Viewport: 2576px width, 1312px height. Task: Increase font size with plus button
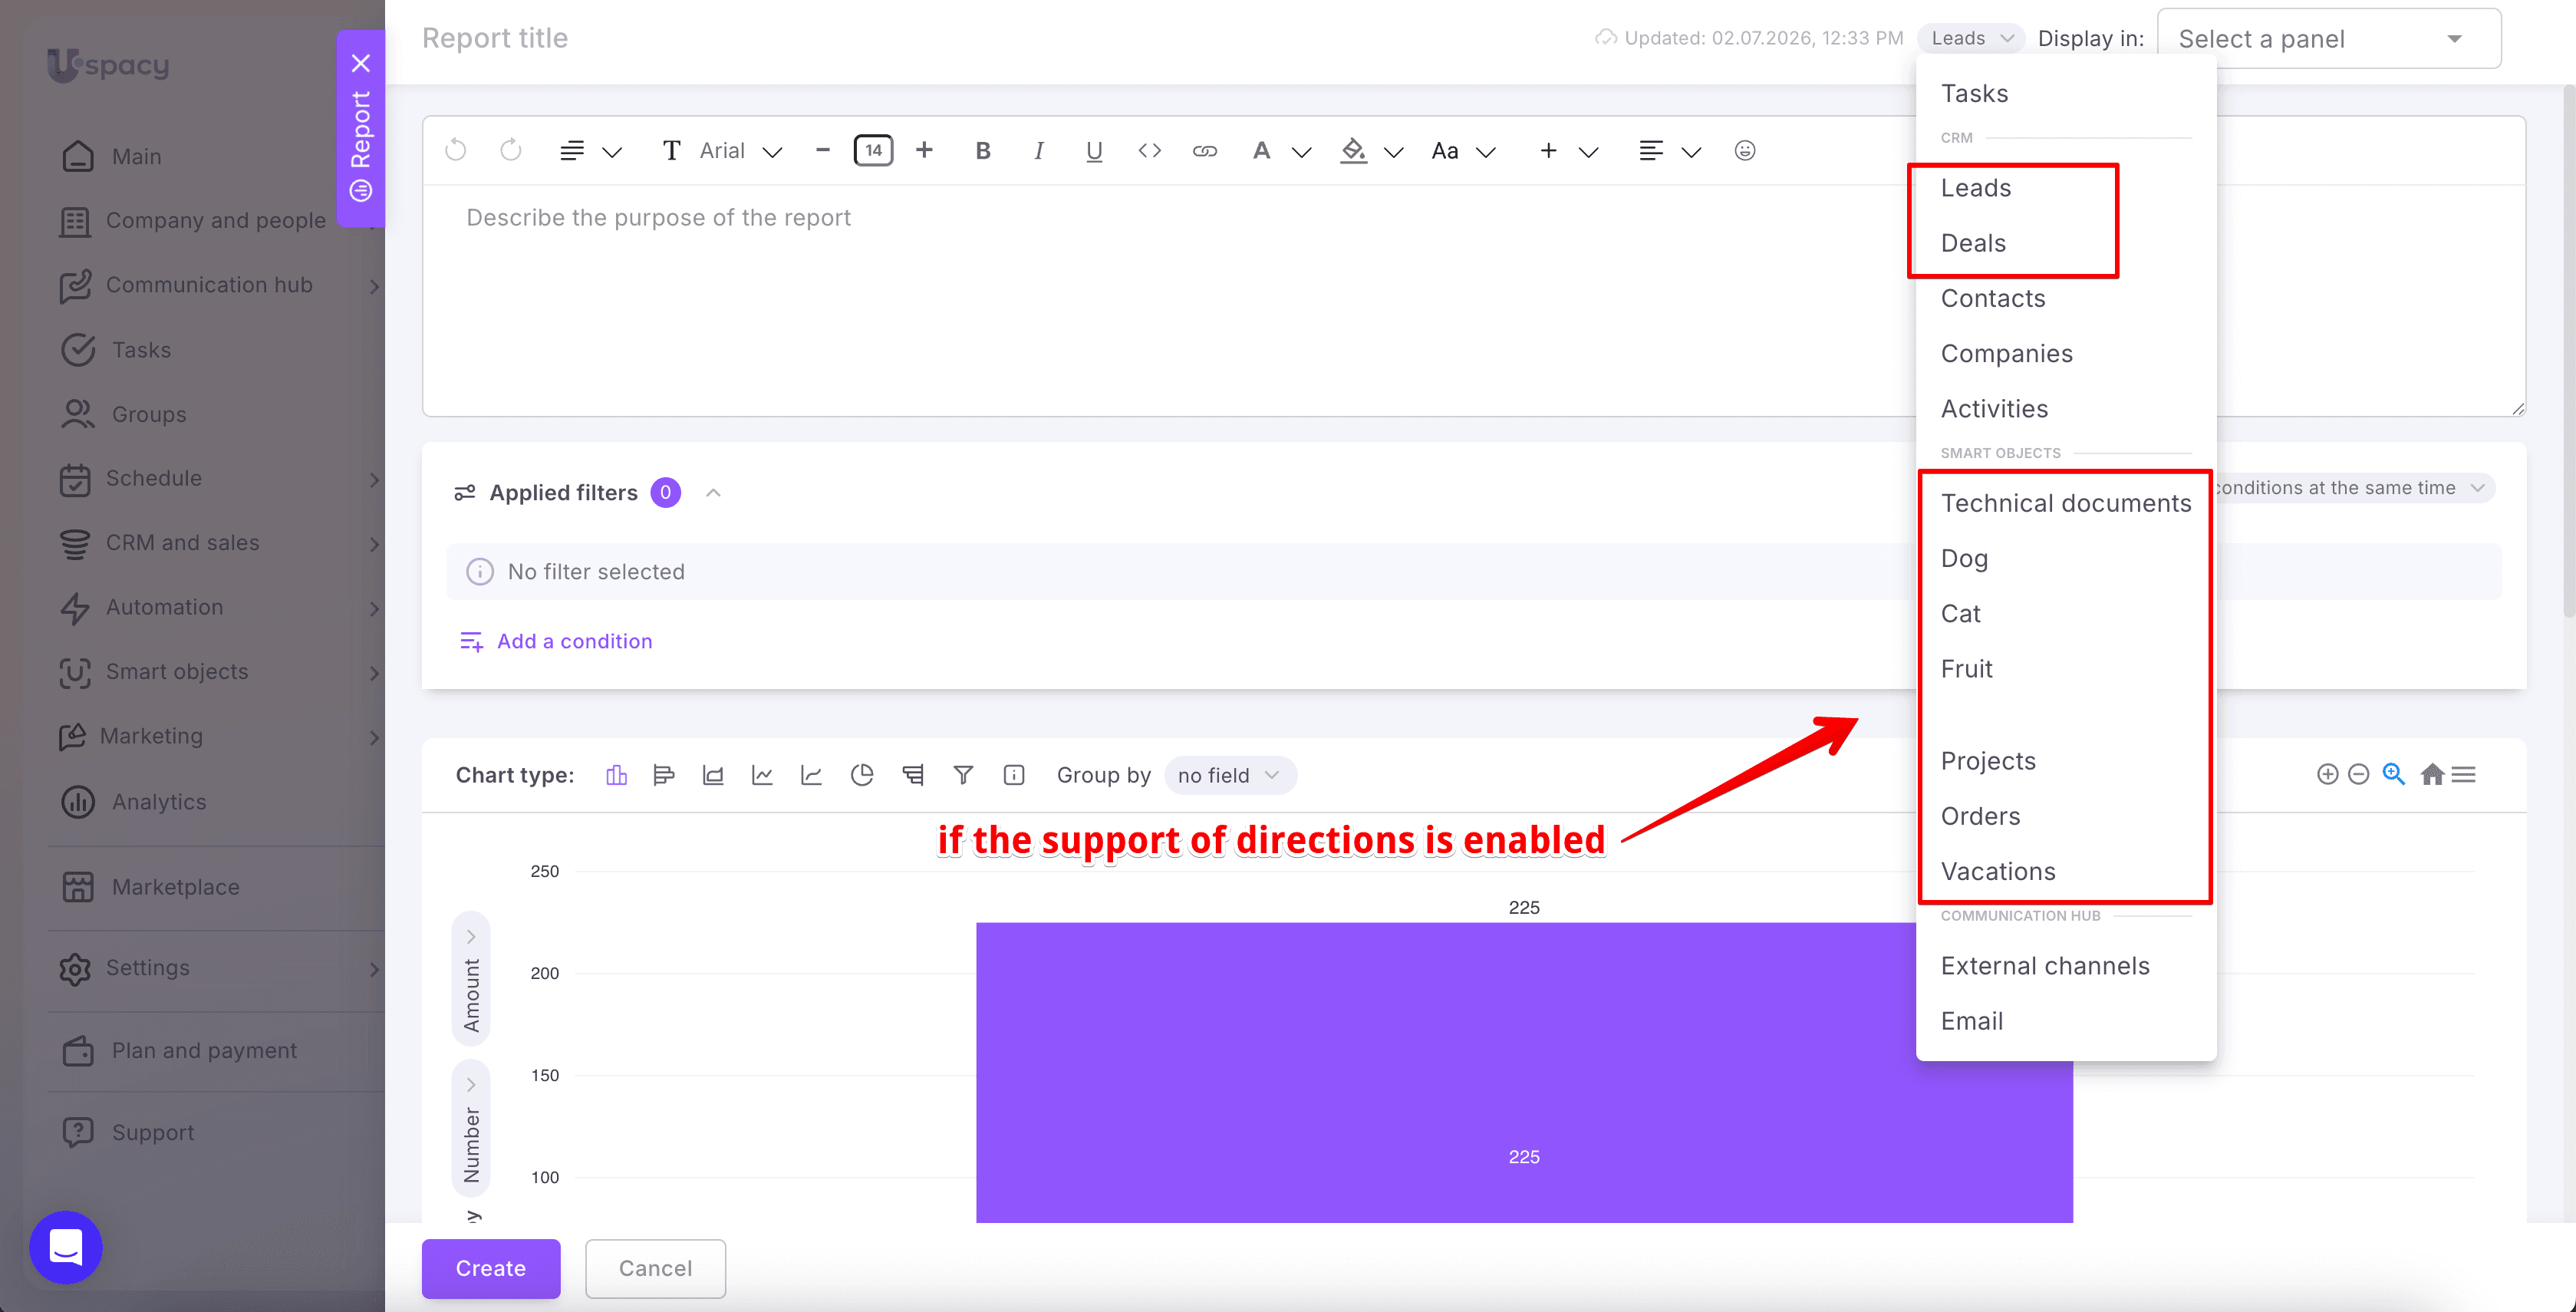[924, 150]
